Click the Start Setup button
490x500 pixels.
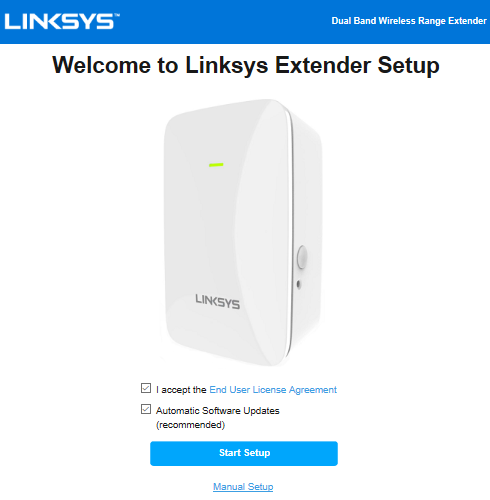coord(244,453)
